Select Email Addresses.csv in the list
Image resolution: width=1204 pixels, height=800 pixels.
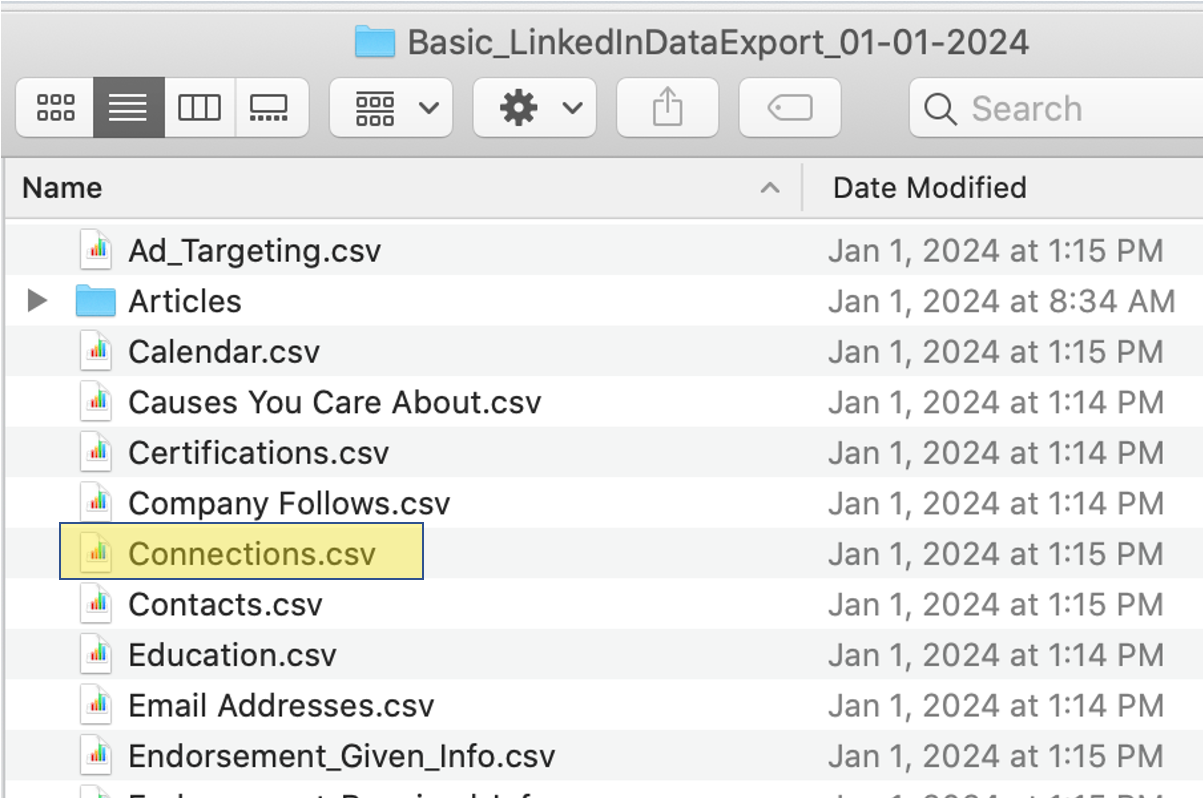281,705
